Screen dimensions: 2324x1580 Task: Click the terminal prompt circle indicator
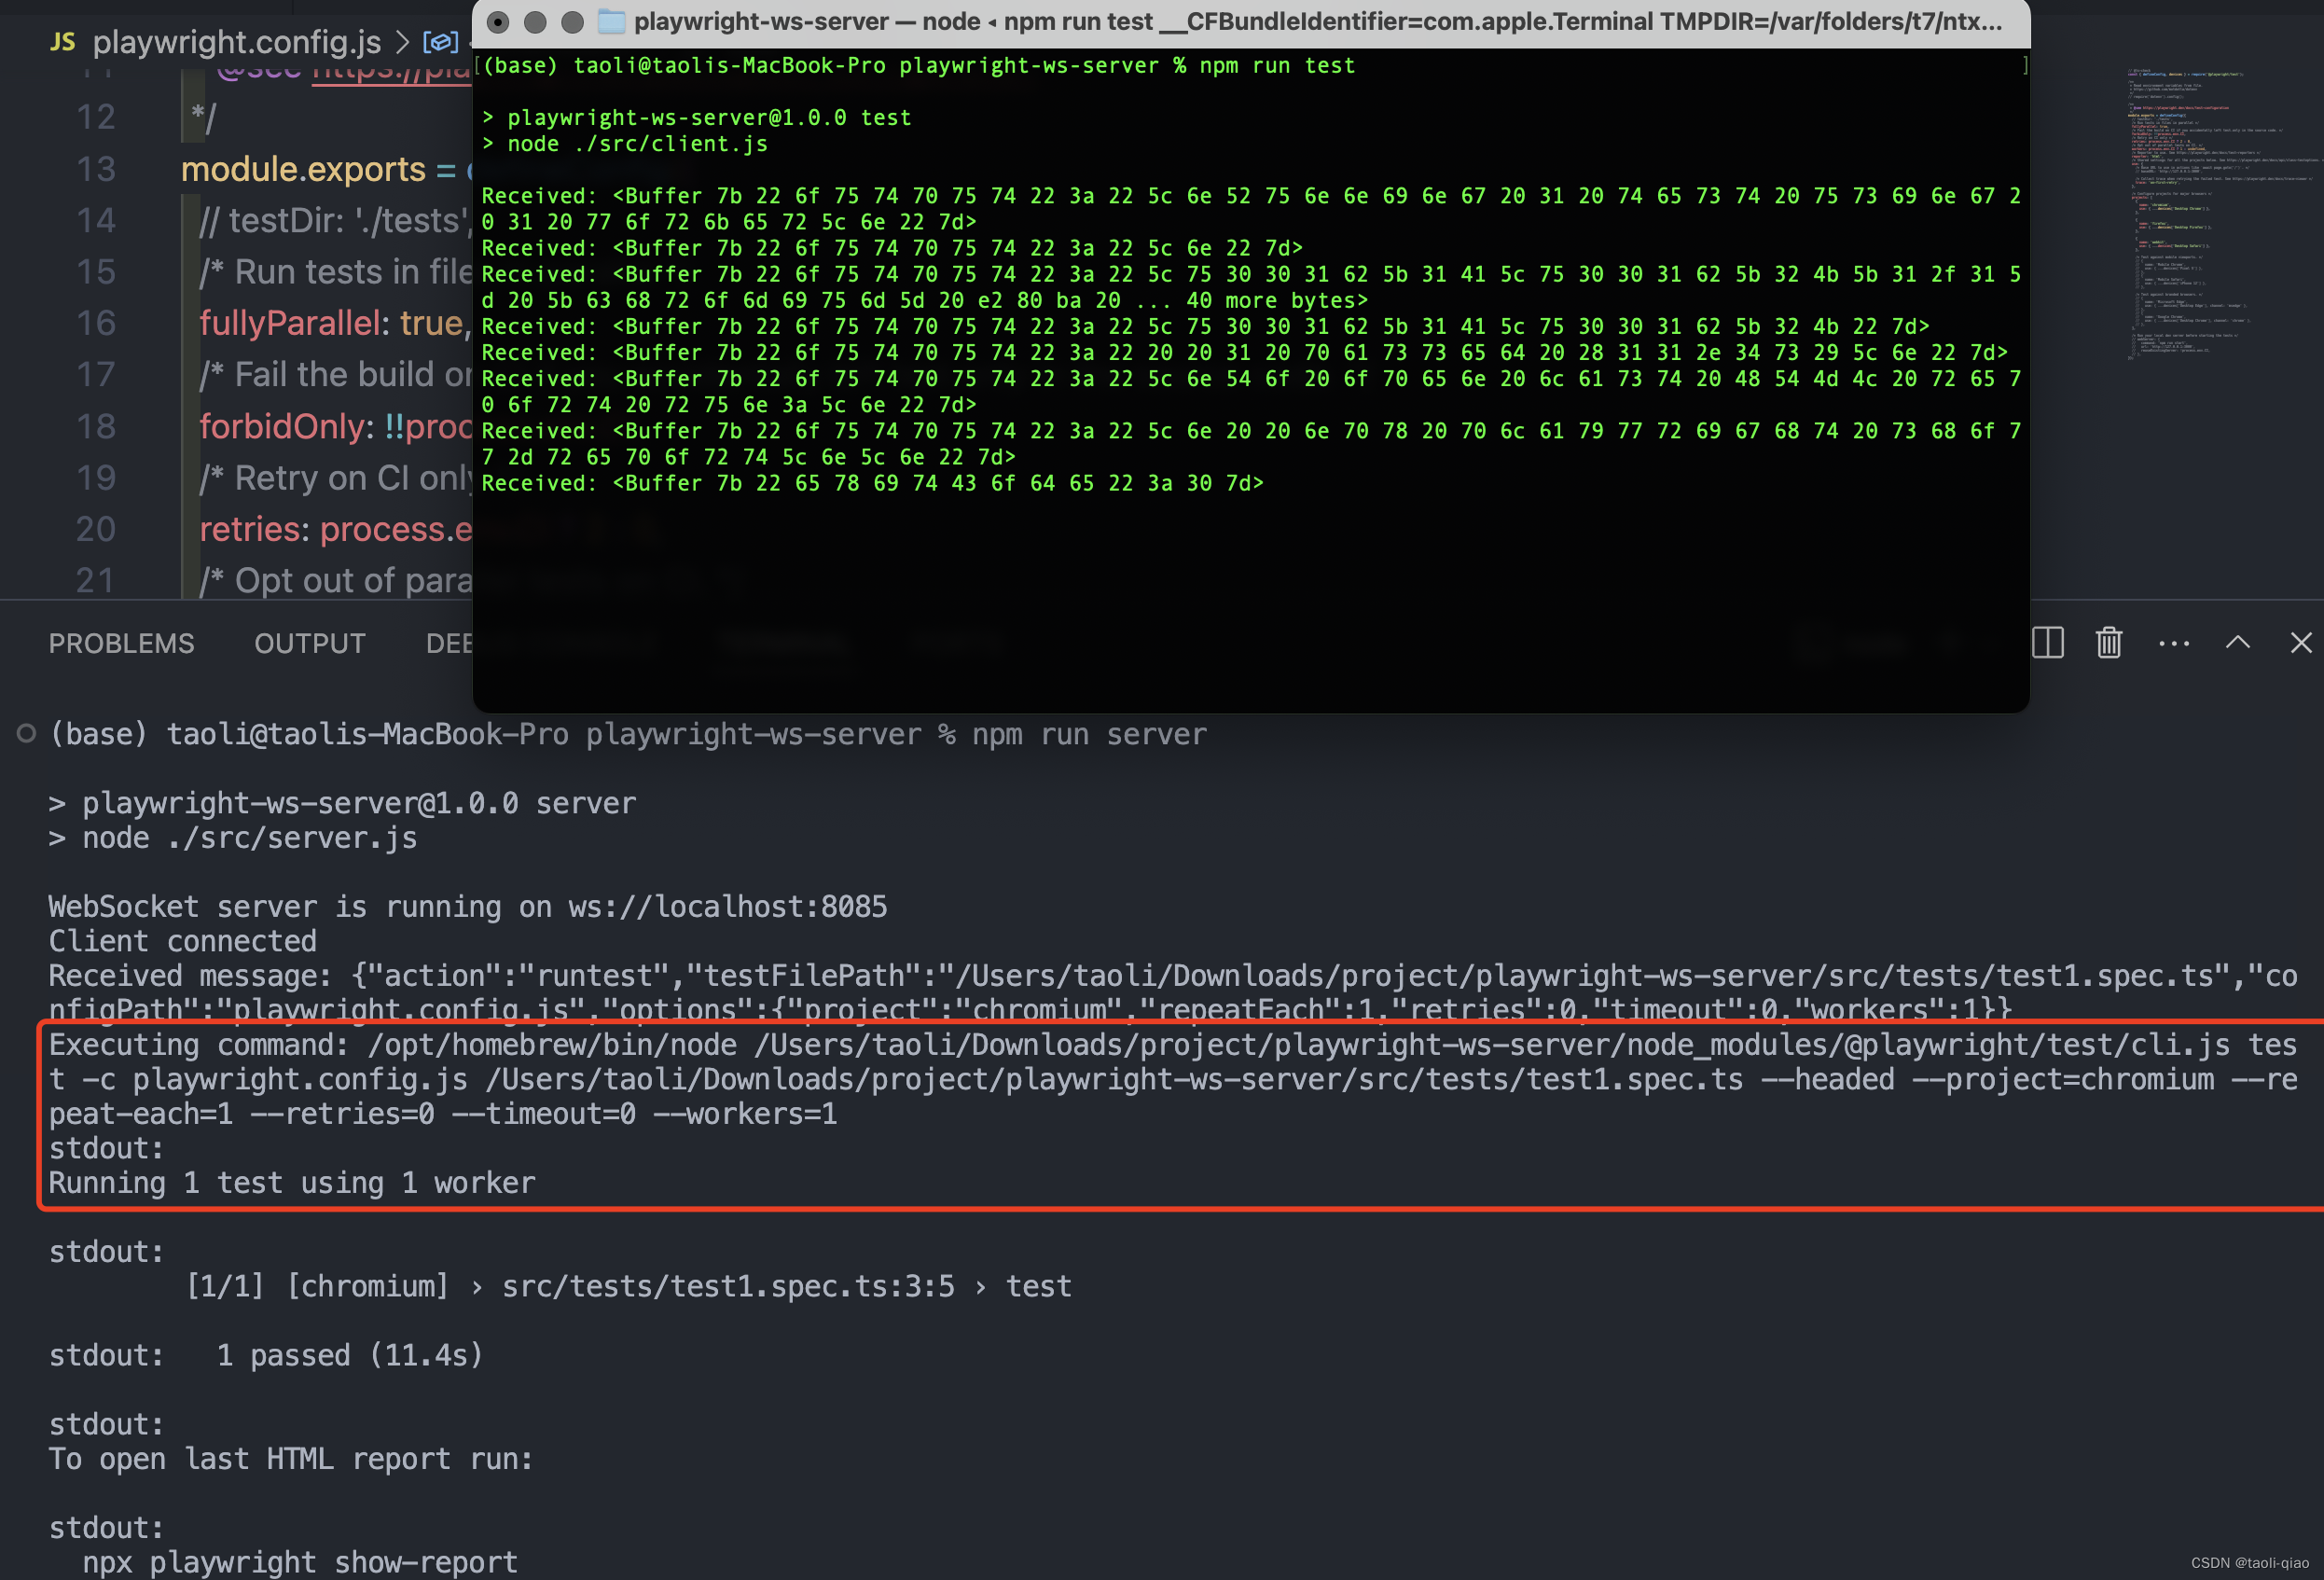27,734
